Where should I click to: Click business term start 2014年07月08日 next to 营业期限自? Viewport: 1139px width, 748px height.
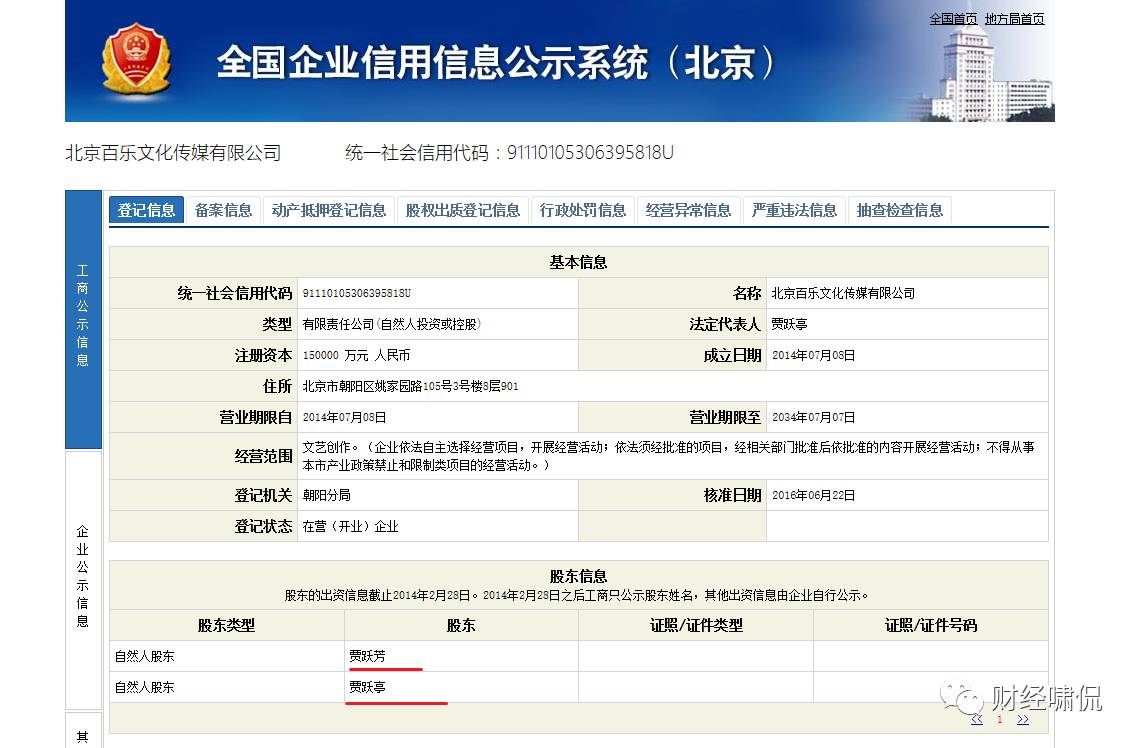point(344,417)
